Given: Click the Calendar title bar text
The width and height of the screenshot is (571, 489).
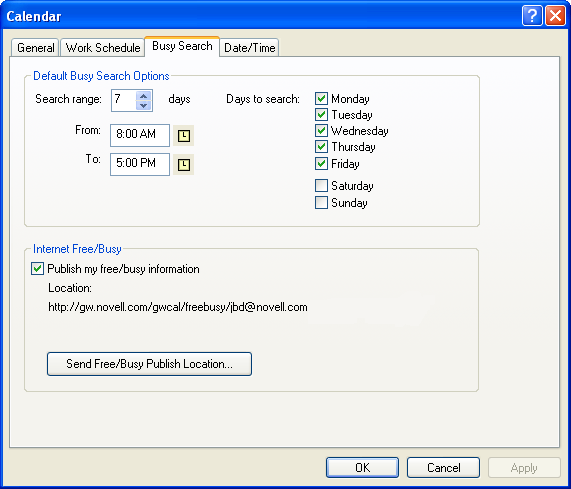Looking at the screenshot, I should coord(34,16).
